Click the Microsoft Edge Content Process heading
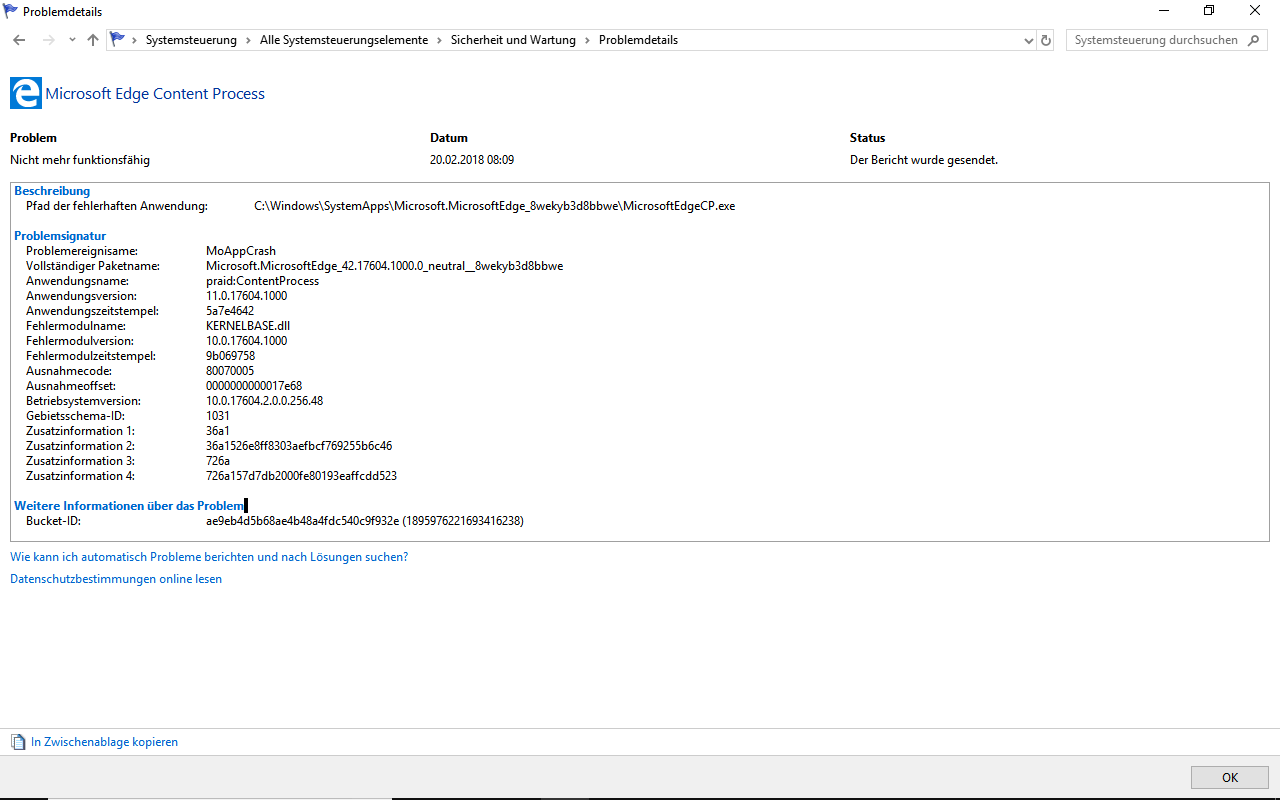 pos(155,94)
